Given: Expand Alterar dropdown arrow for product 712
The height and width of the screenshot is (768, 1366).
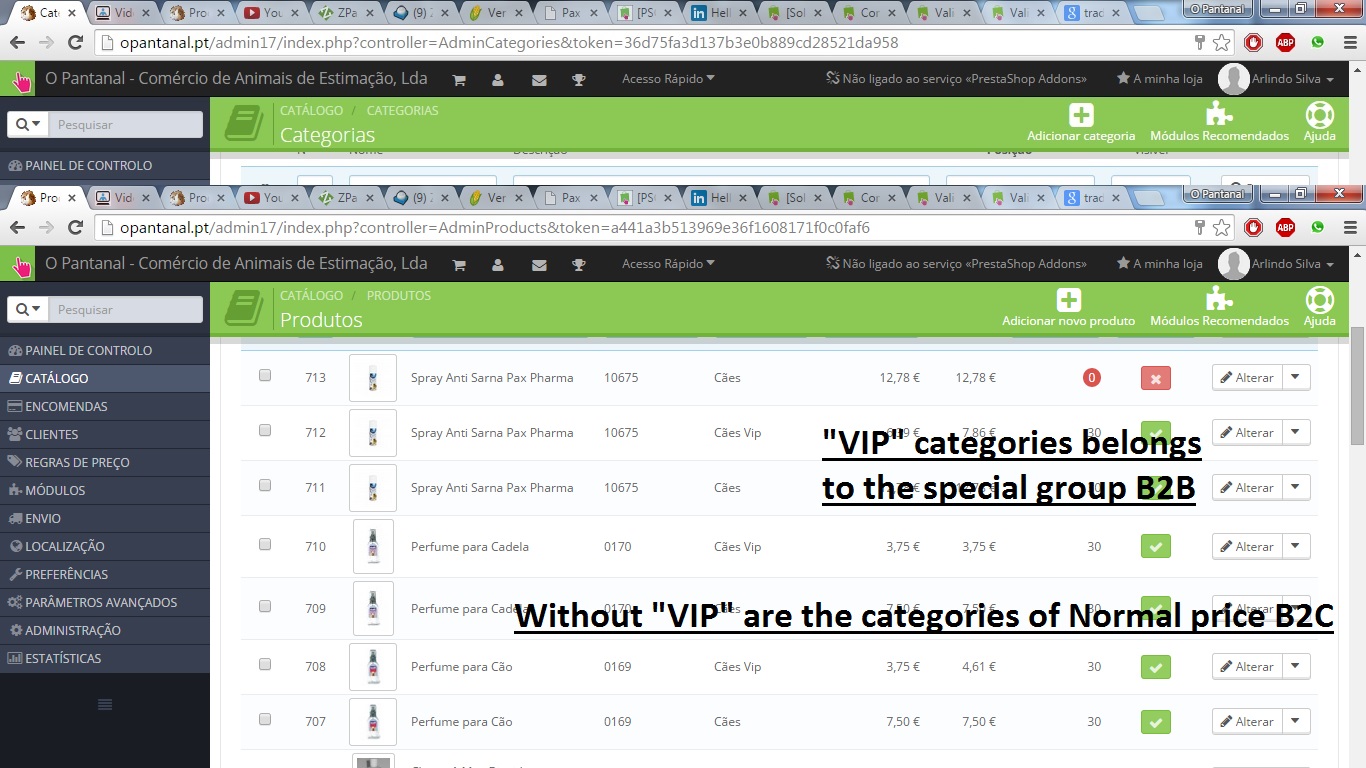Looking at the screenshot, I should 1296,432.
